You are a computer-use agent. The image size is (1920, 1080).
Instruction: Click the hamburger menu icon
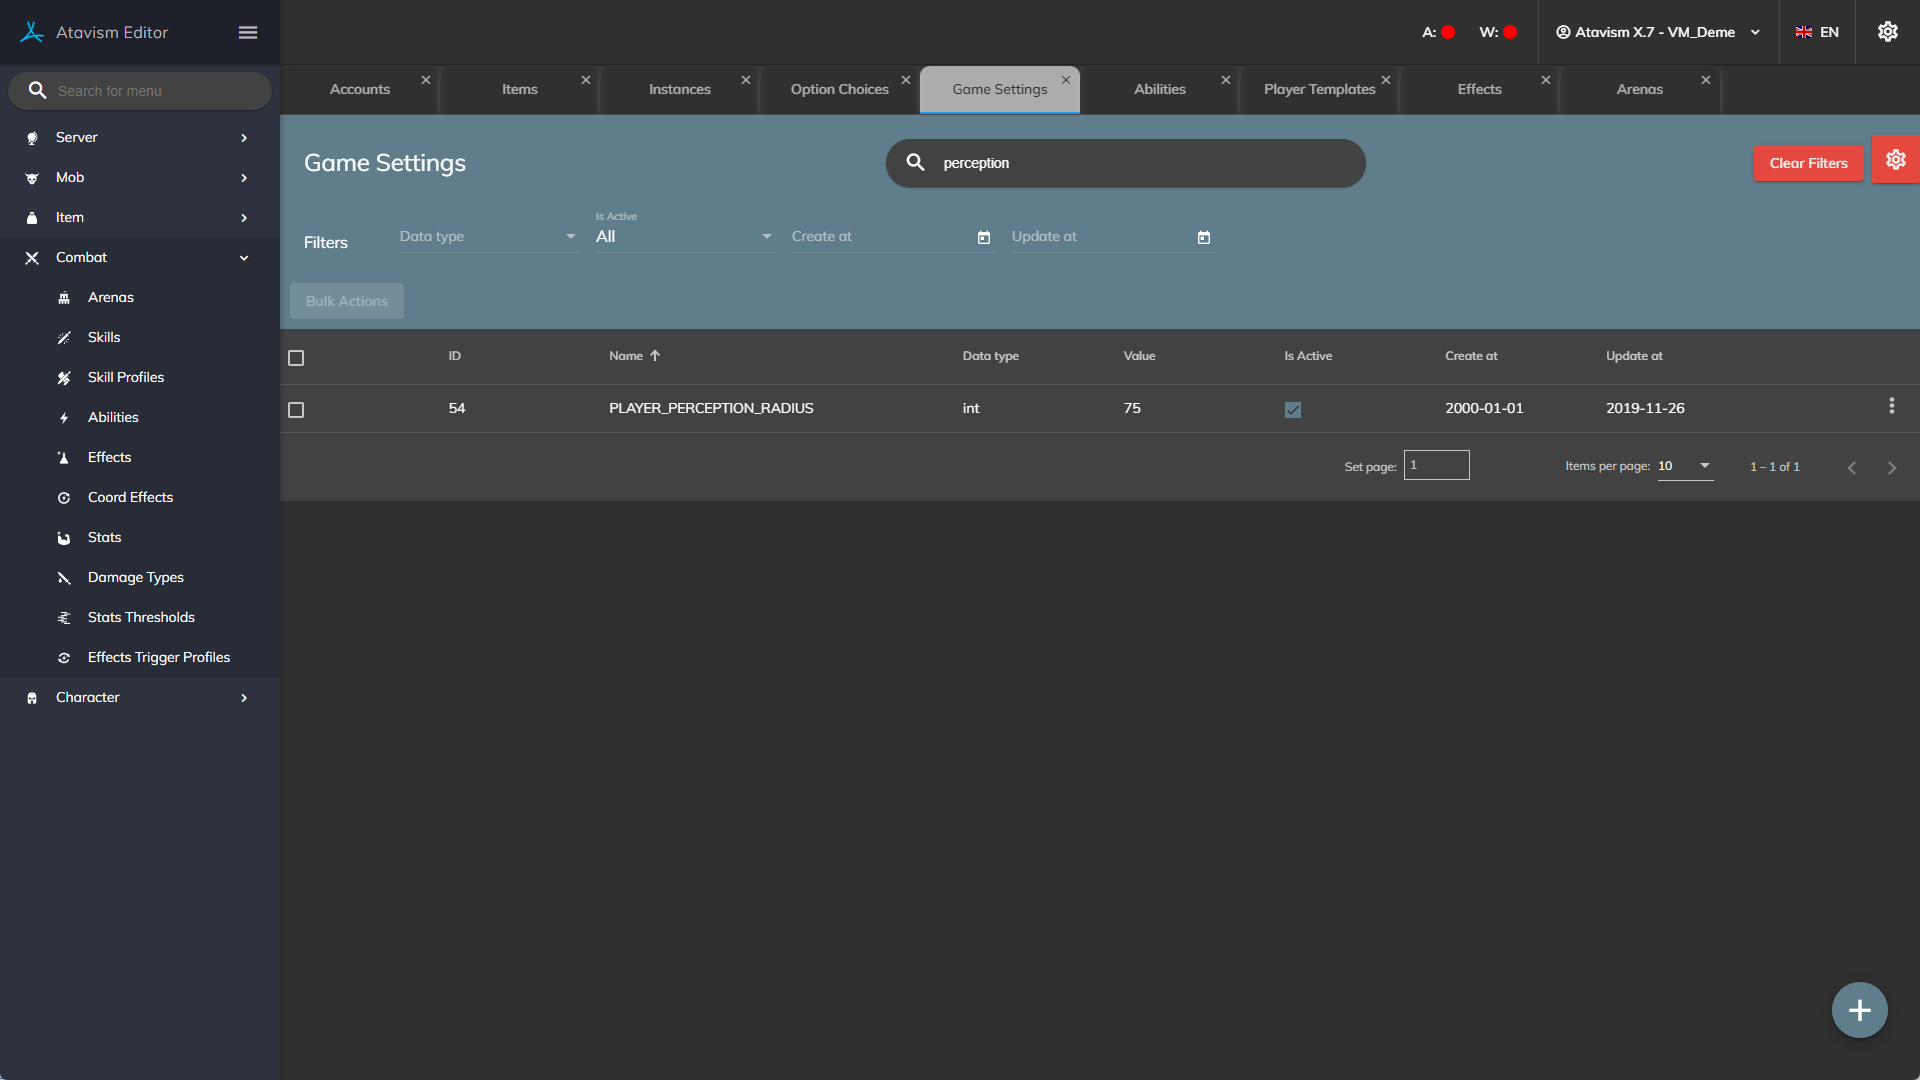248,33
